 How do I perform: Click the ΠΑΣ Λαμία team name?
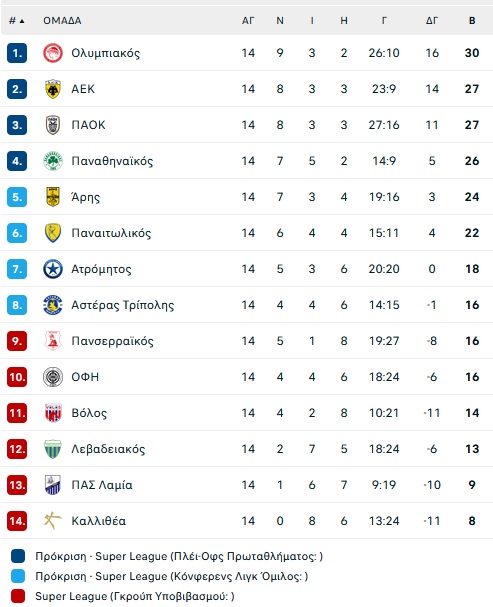(102, 485)
